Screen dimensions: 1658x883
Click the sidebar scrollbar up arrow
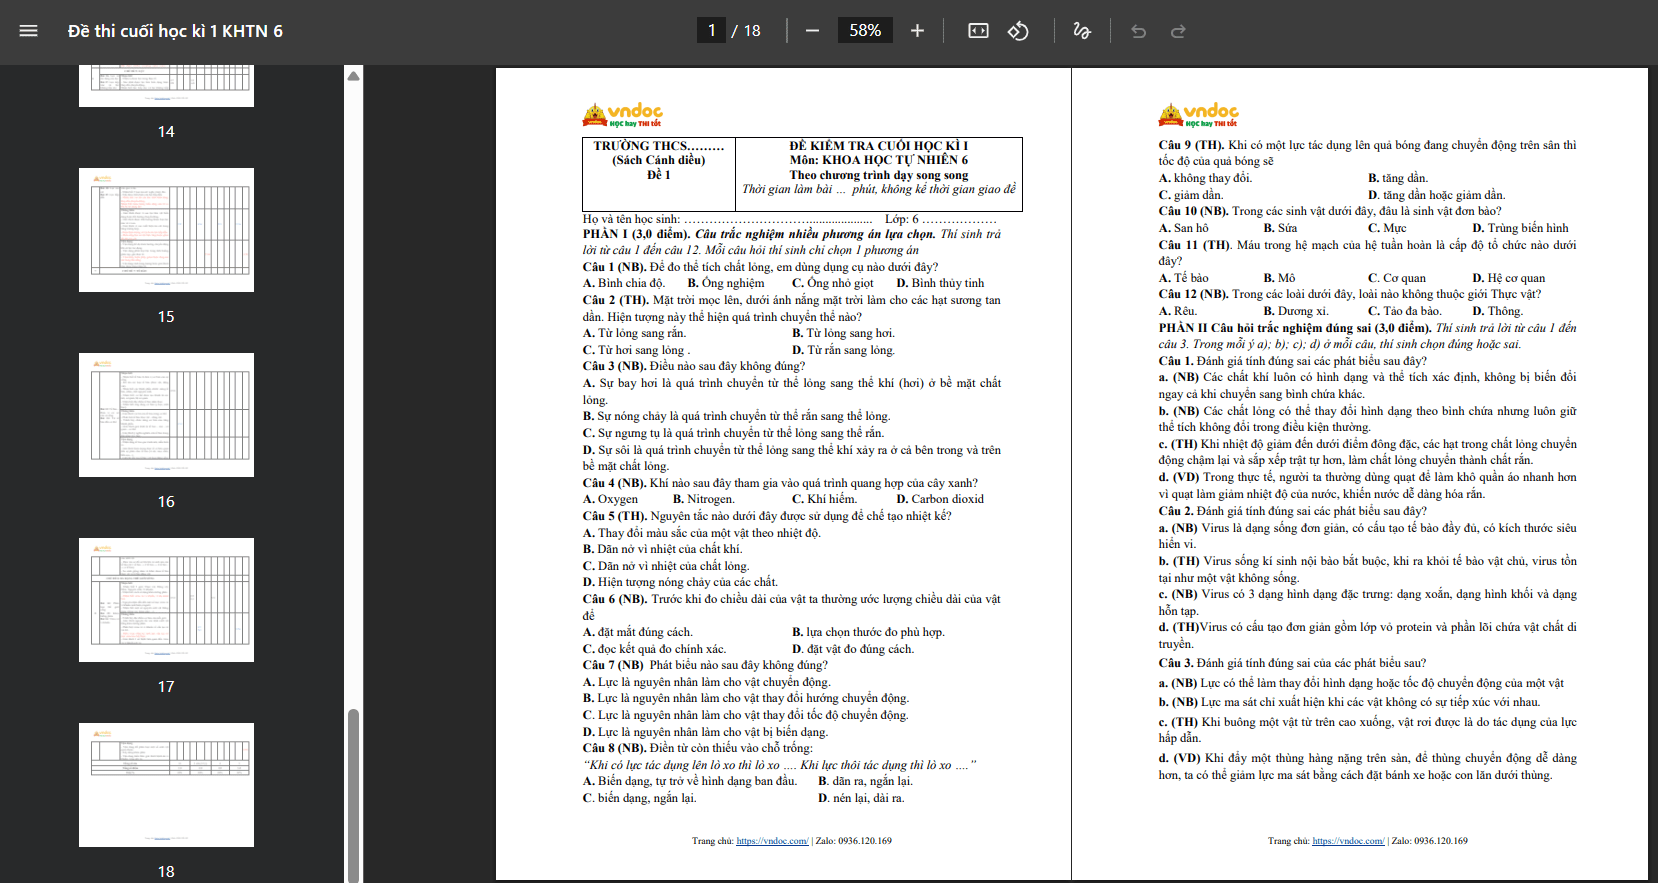click(353, 76)
